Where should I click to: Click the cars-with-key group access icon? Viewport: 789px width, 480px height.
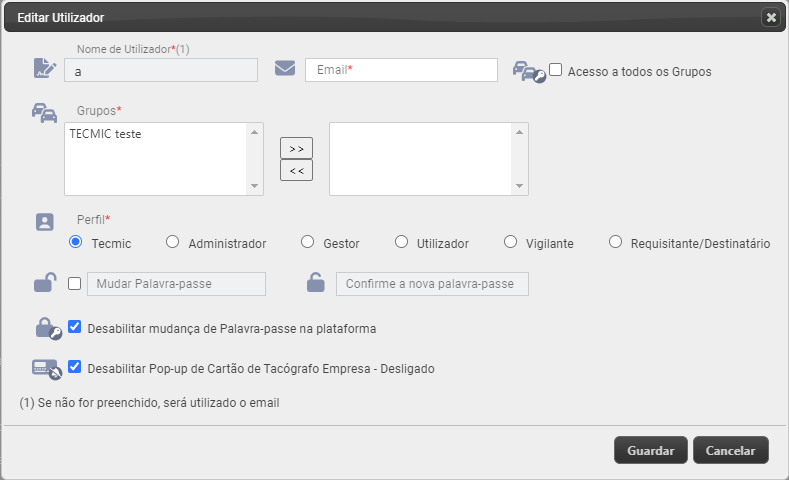click(529, 72)
